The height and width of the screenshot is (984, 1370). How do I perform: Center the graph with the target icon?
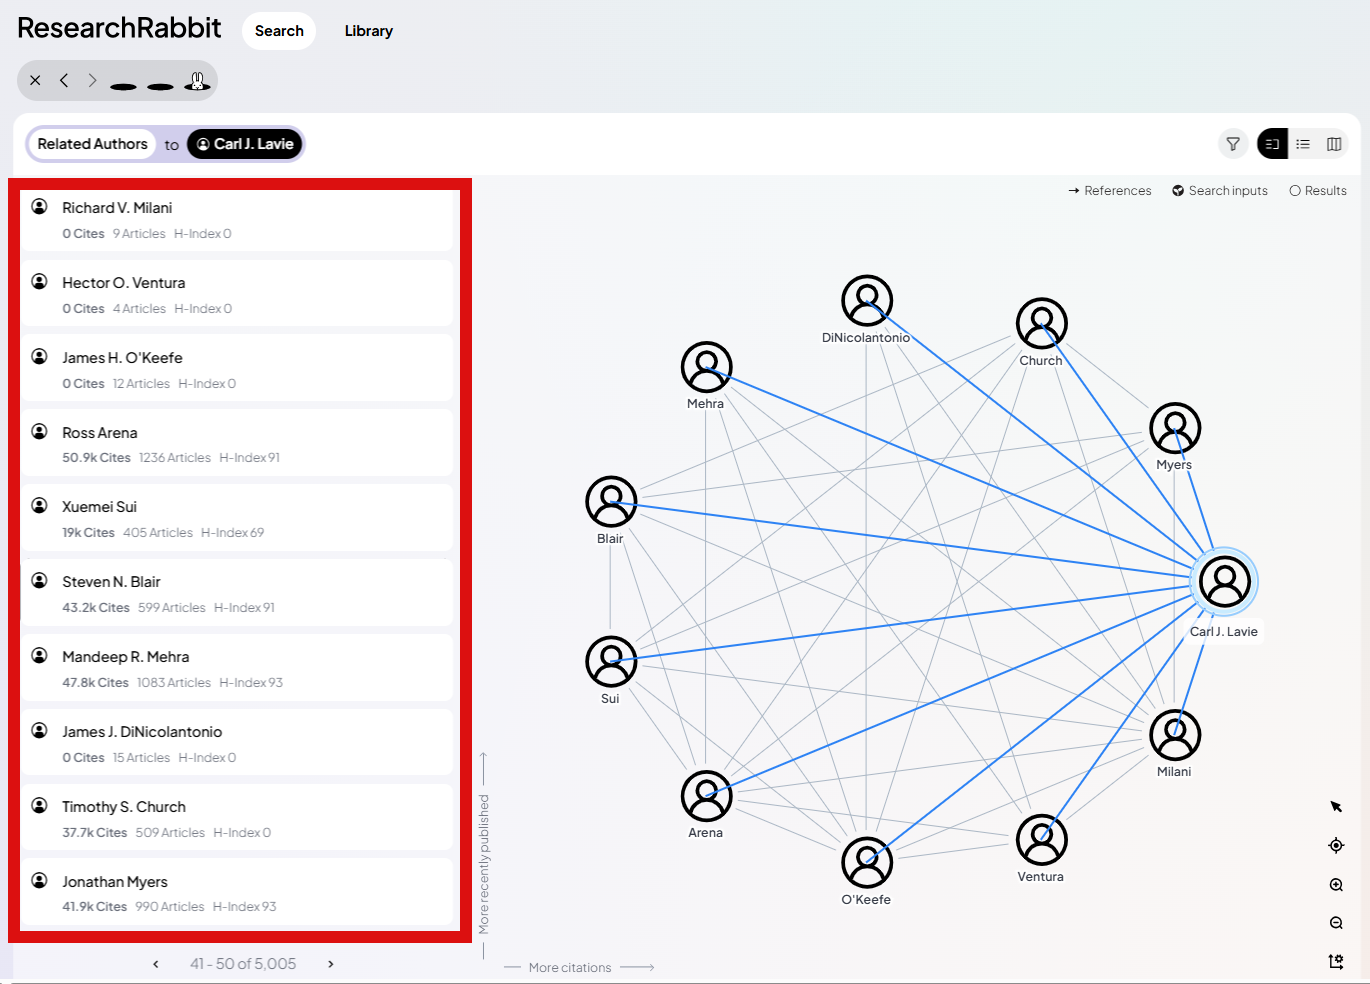pos(1336,846)
